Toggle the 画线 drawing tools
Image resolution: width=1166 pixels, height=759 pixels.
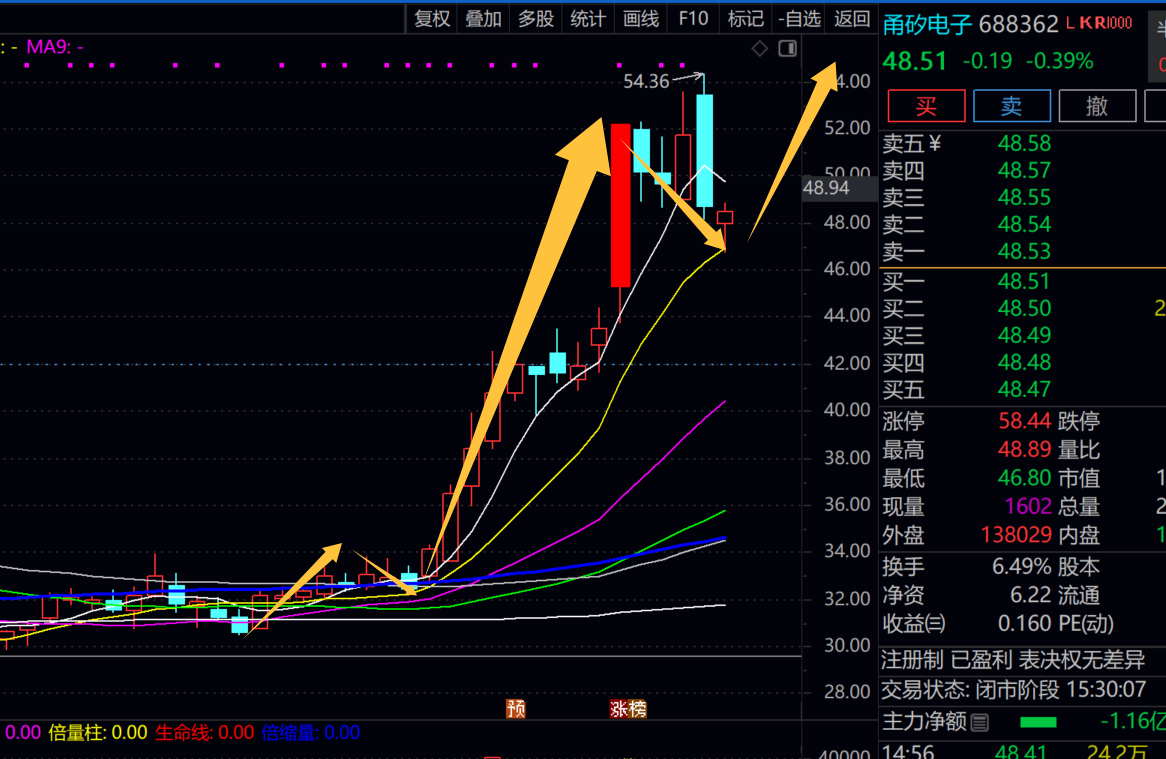pos(641,18)
